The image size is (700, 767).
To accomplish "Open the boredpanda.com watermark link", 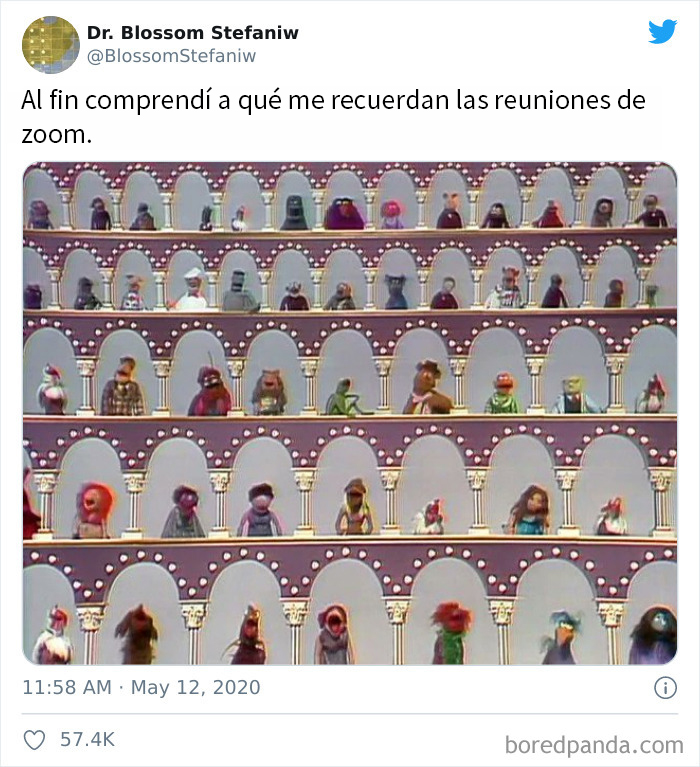I will pyautogui.click(x=594, y=745).
